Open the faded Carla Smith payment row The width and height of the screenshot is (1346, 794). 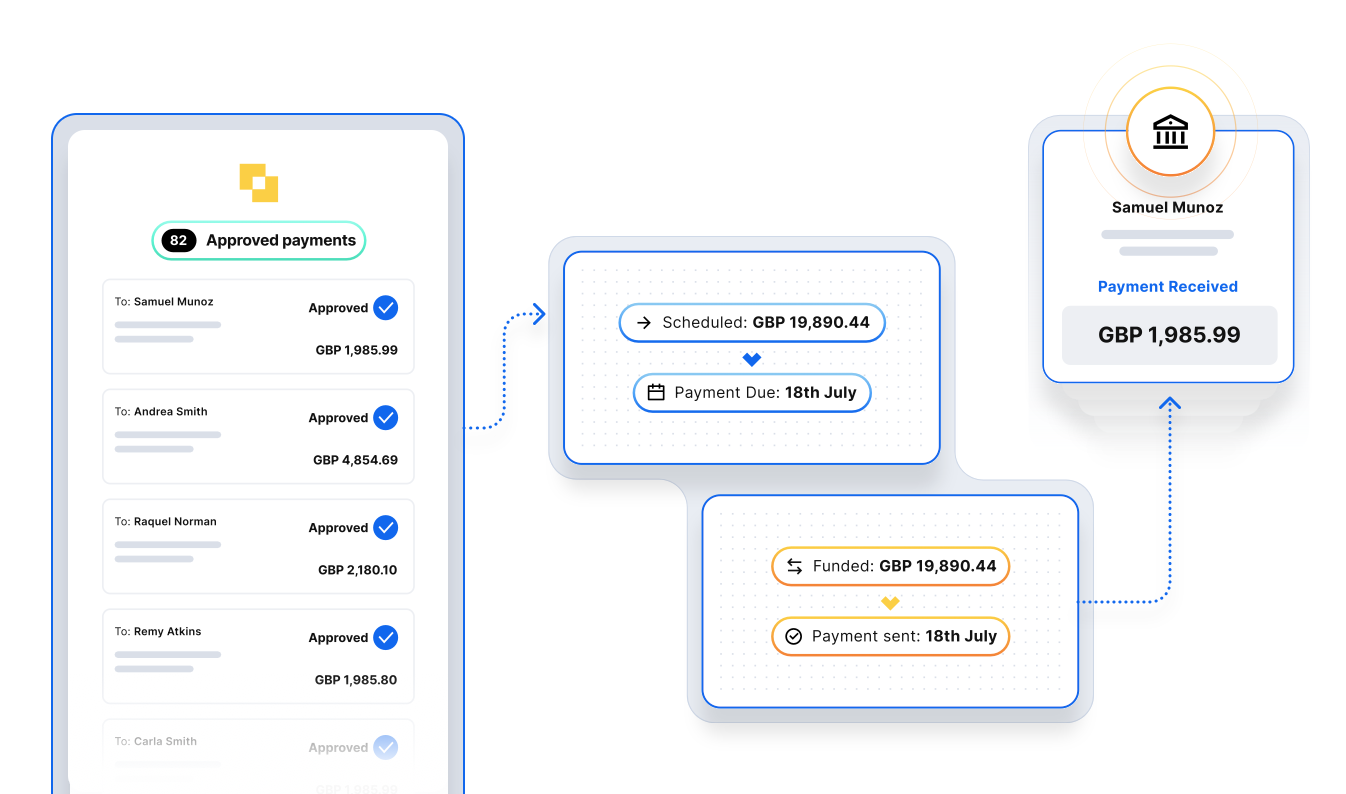(258, 755)
